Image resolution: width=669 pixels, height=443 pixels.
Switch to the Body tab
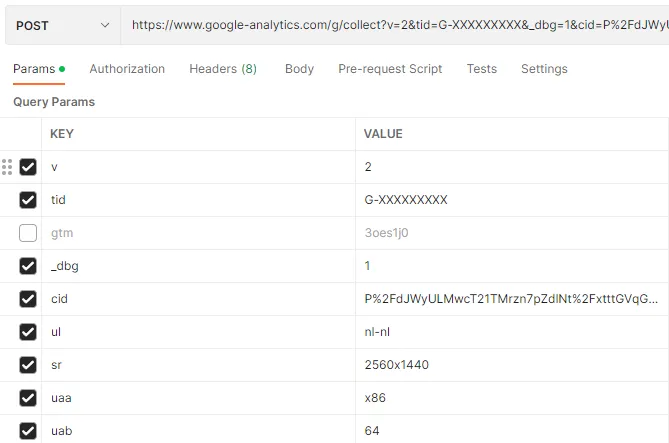point(299,69)
